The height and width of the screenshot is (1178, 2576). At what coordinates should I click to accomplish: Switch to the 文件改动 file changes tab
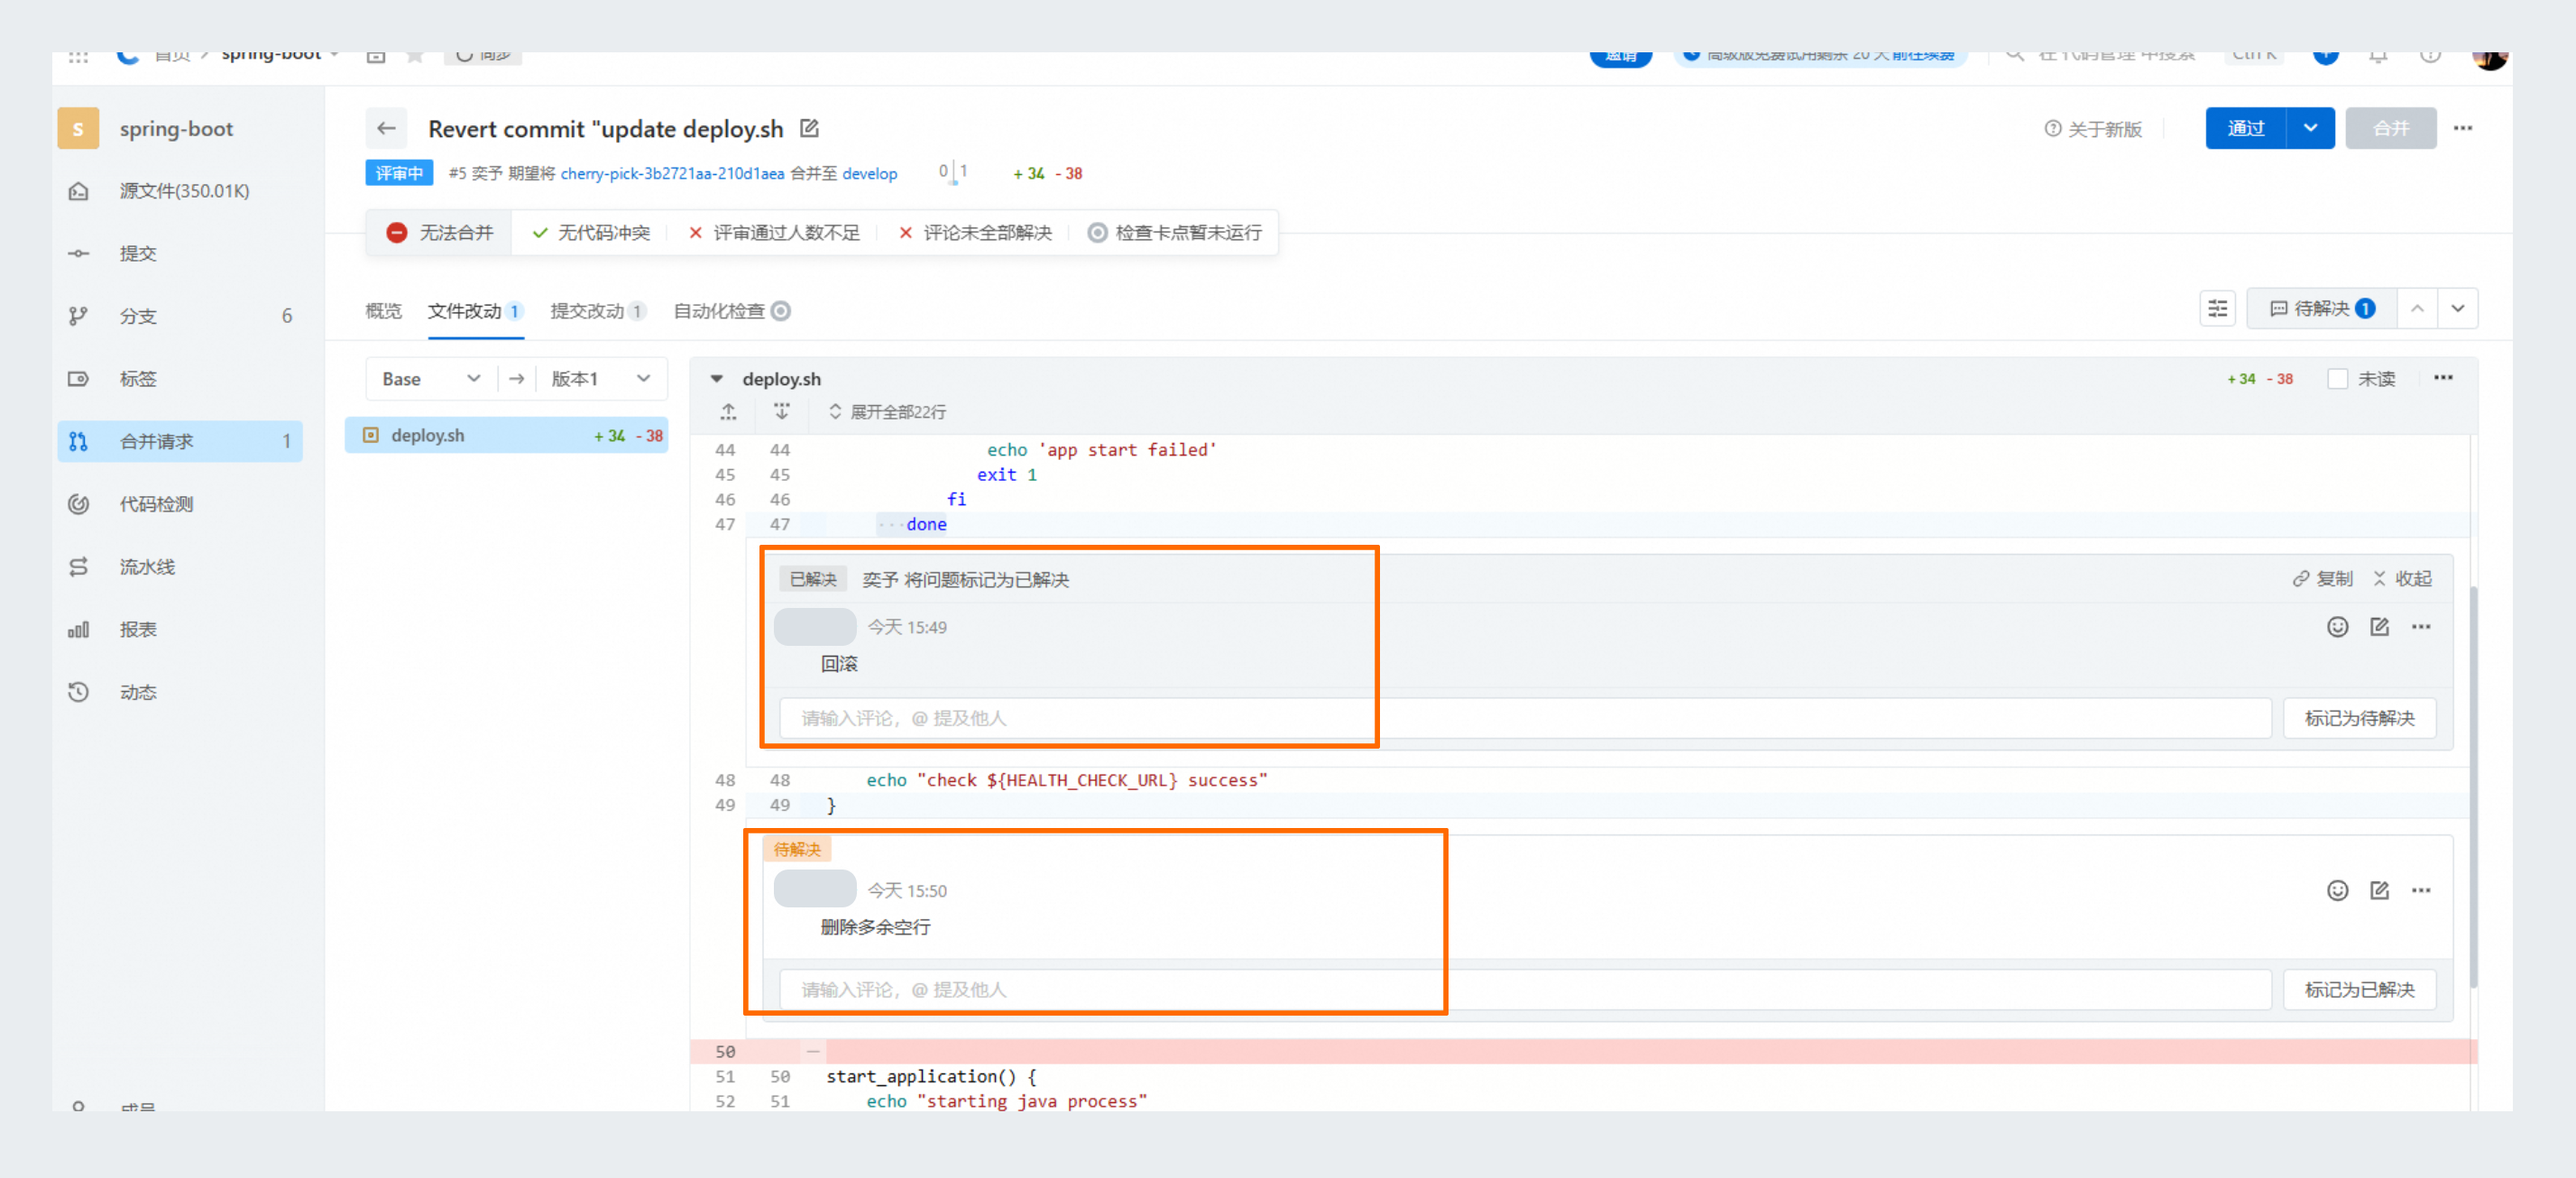click(475, 311)
